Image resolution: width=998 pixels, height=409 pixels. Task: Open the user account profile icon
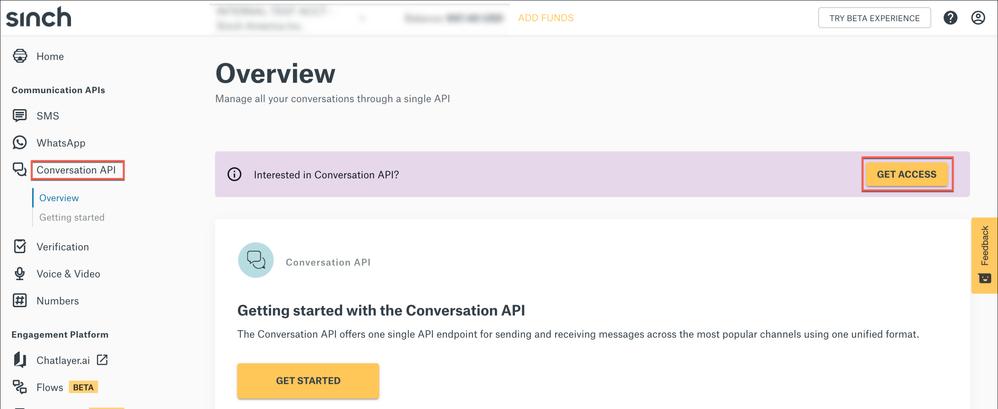978,18
